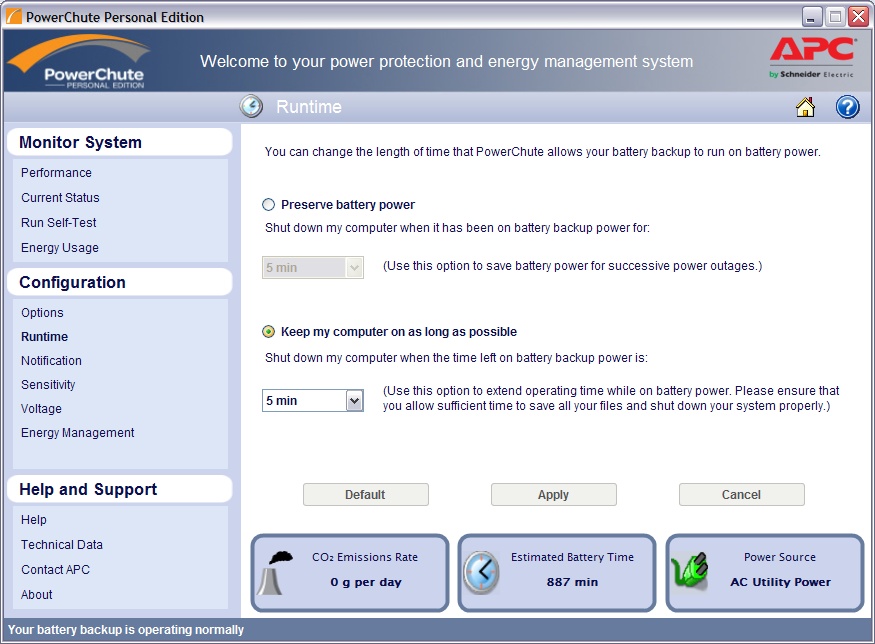This screenshot has width=875, height=644.
Task: Open Options configuration
Action: click(42, 313)
